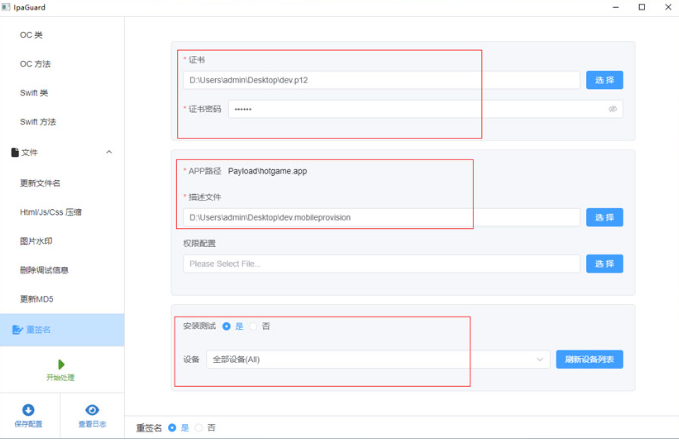Viewport: 679px width, 440px height.
Task: Open the 设备 dropdown showing 全部设备(All)
Action: tap(378, 359)
